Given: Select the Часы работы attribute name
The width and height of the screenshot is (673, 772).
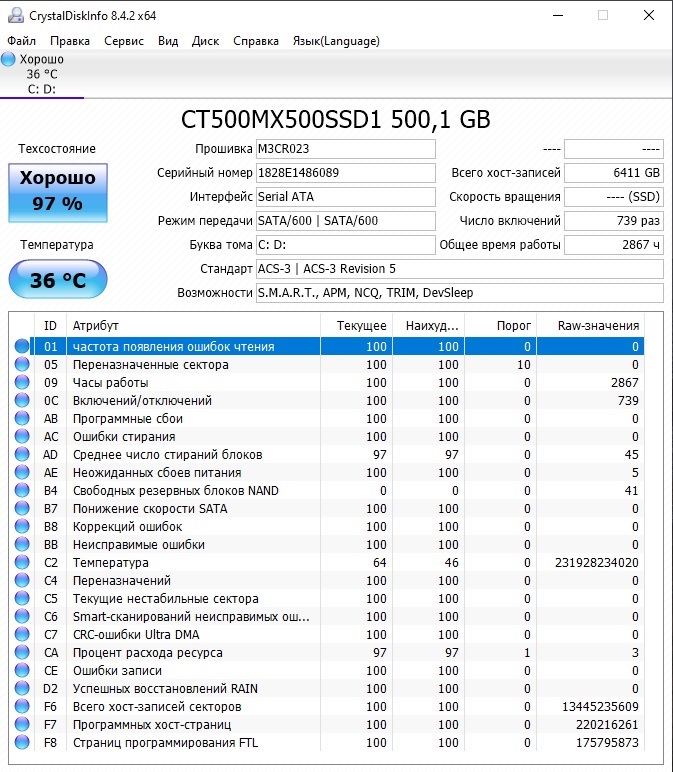Looking at the screenshot, I should tap(110, 383).
